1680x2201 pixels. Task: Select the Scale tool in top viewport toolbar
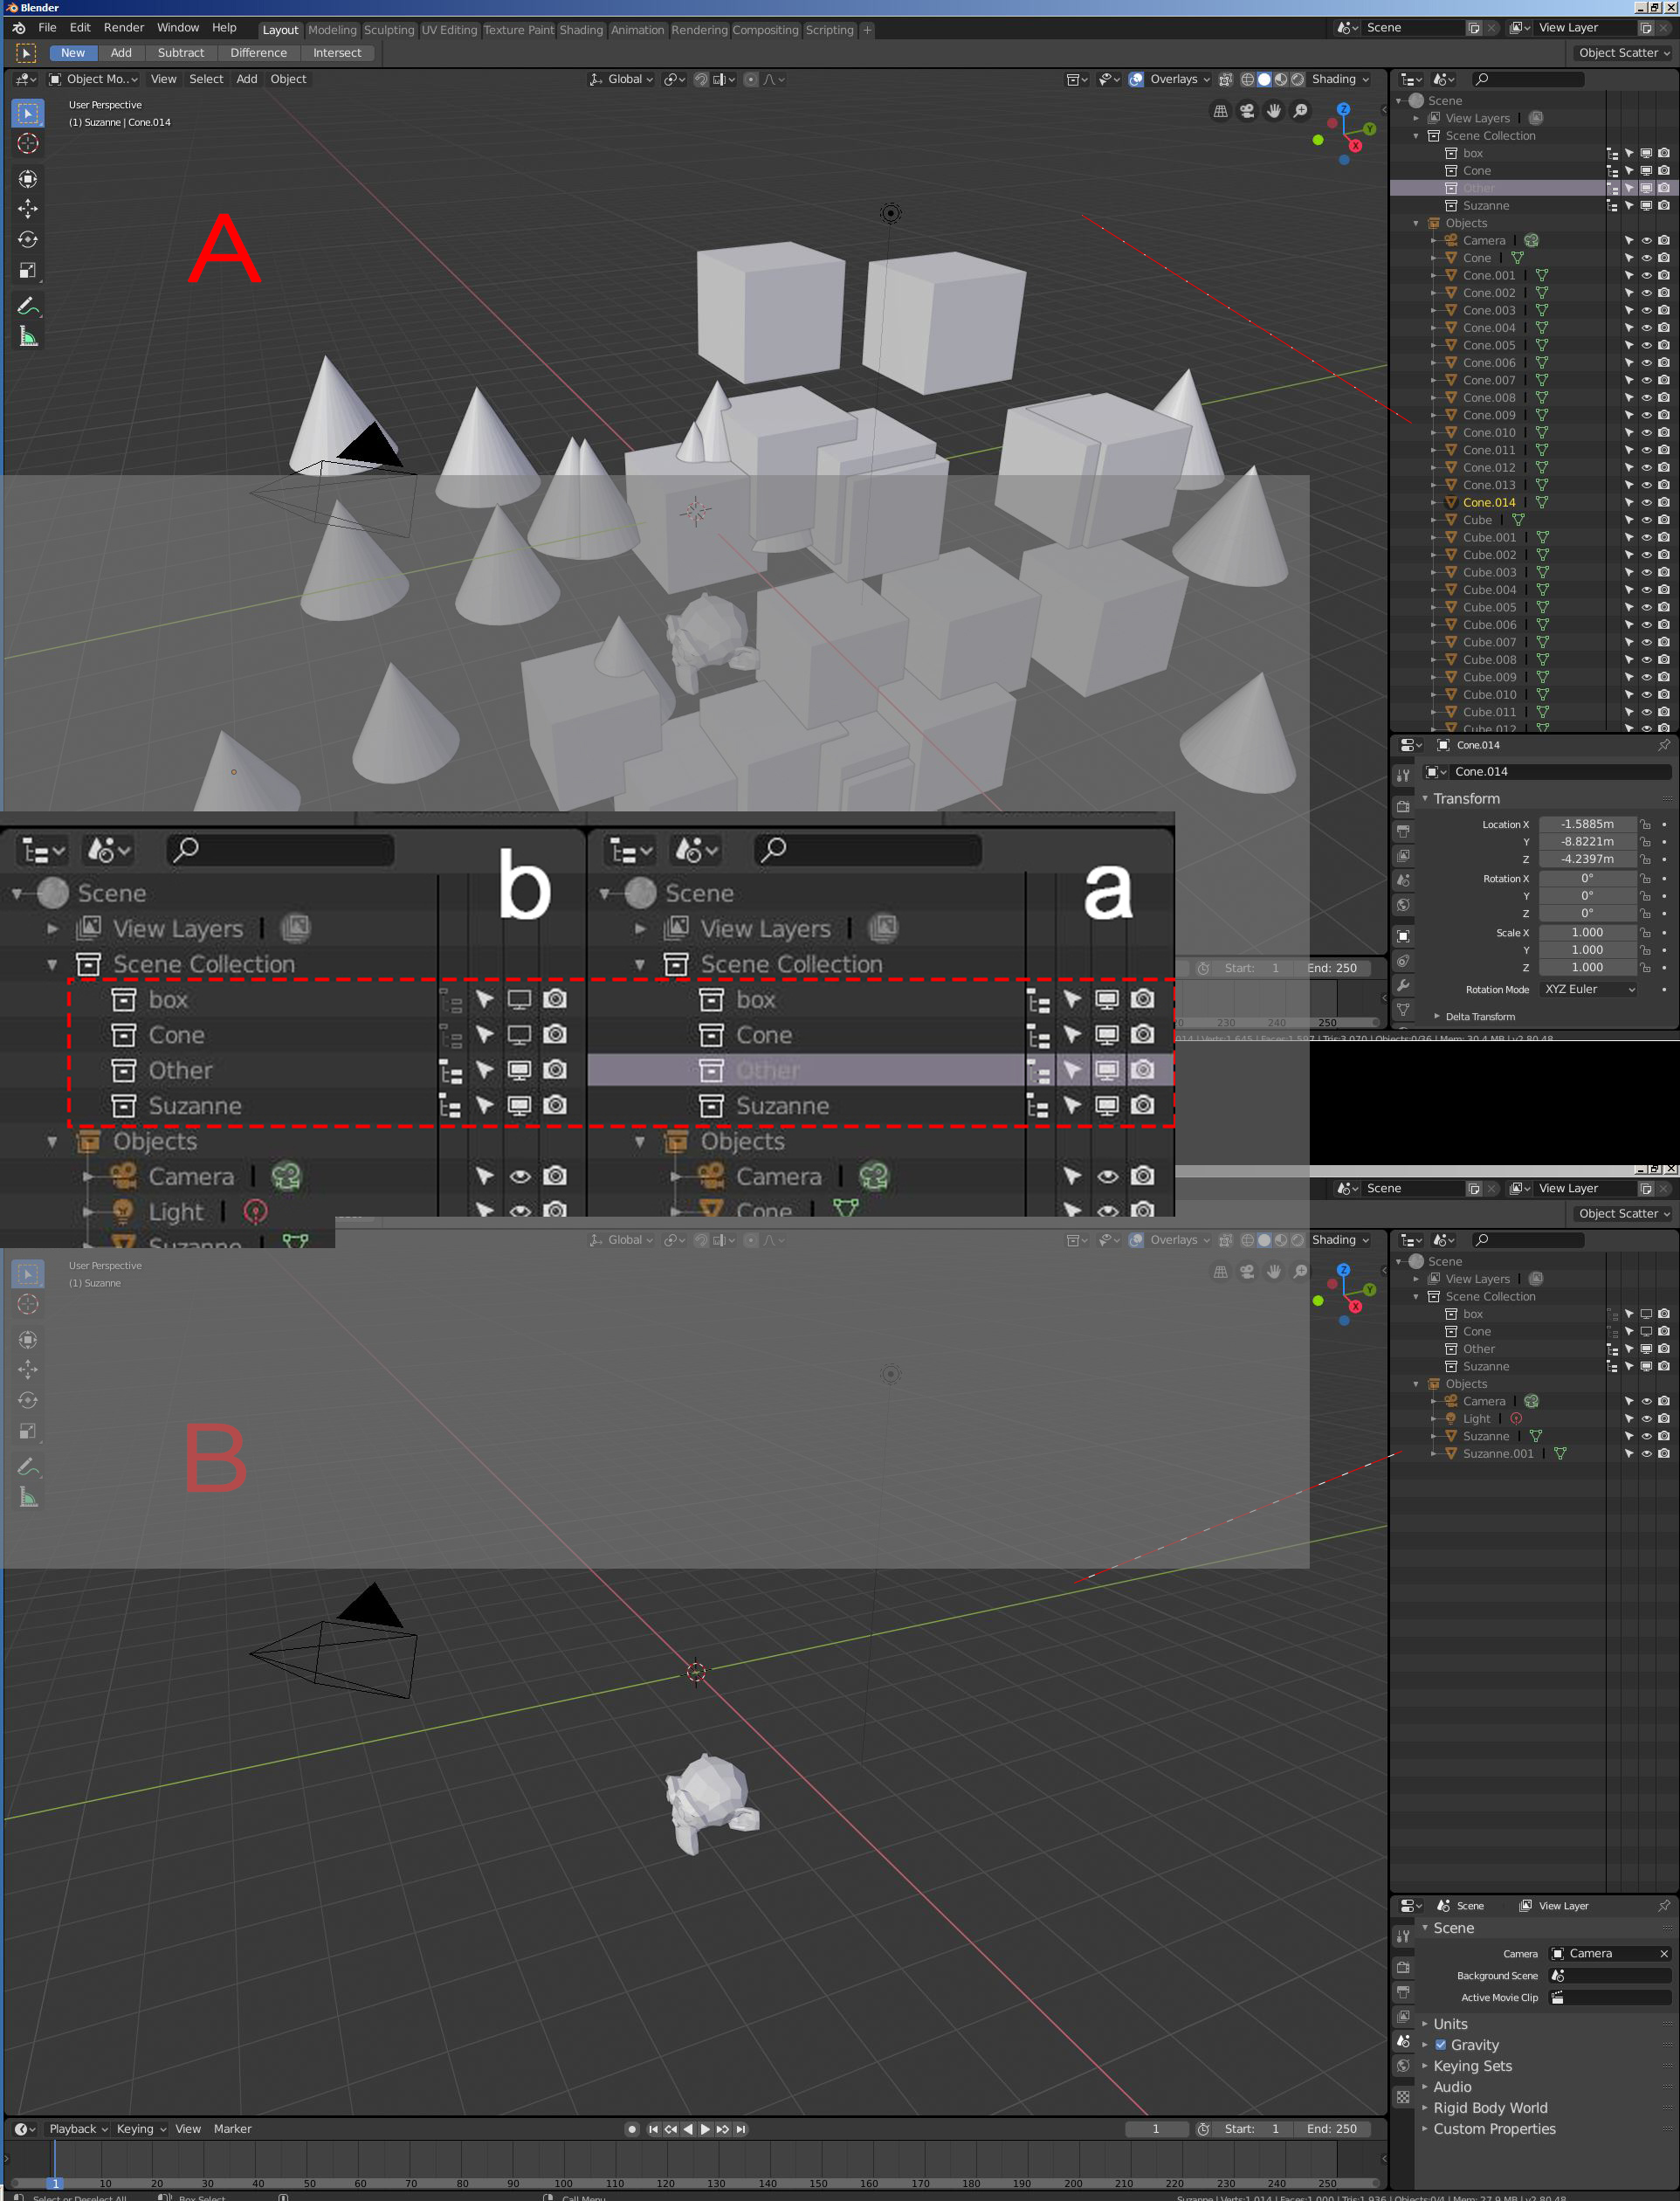(28, 271)
